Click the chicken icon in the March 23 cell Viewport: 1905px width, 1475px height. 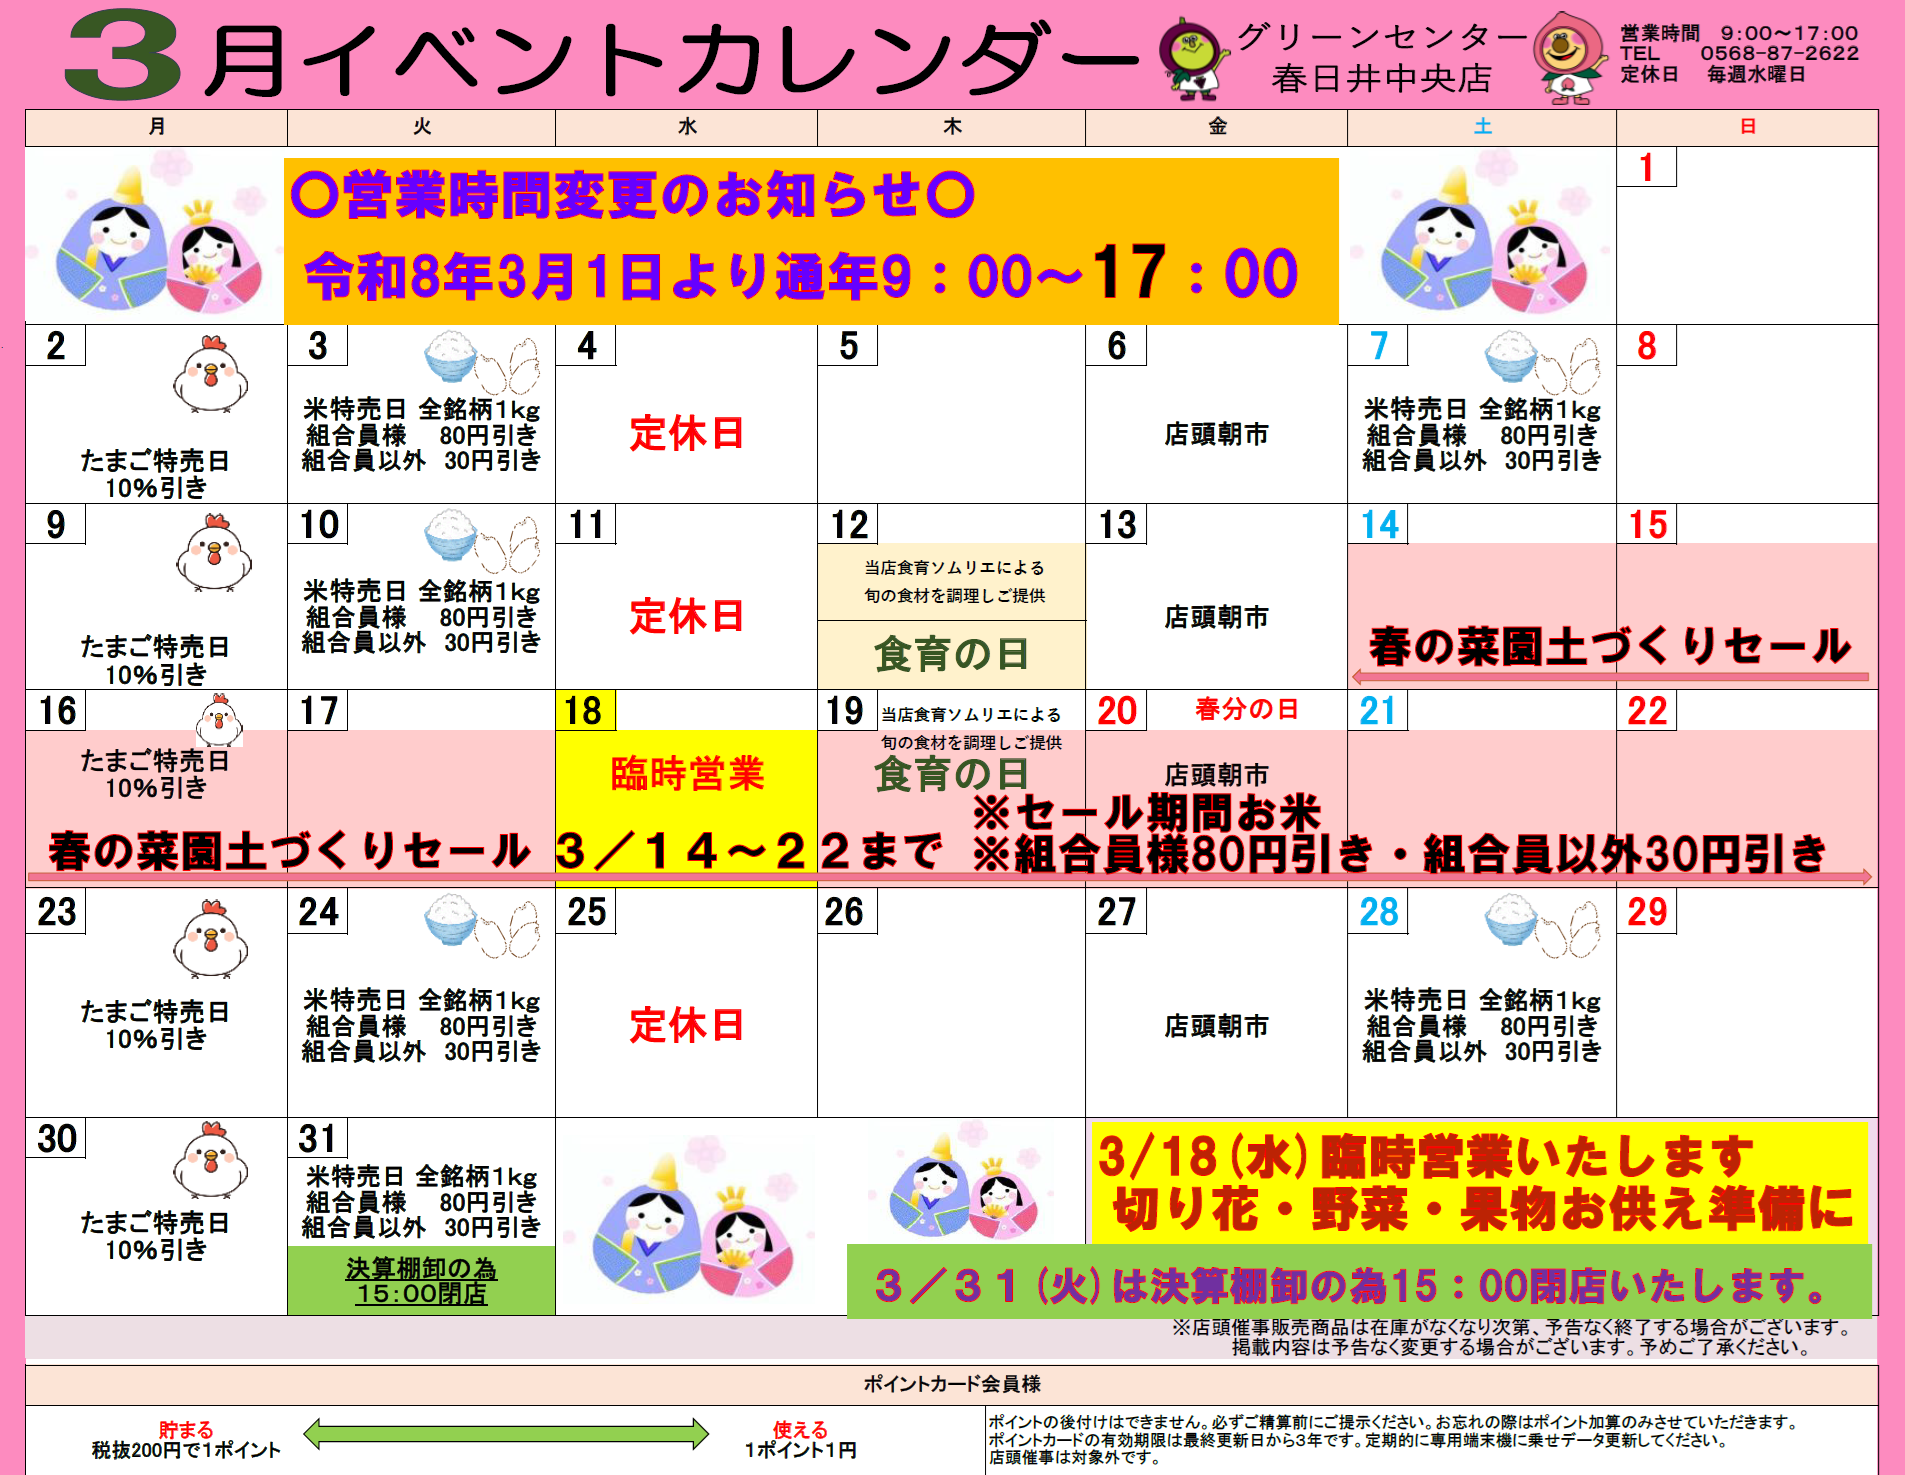[x=210, y=939]
